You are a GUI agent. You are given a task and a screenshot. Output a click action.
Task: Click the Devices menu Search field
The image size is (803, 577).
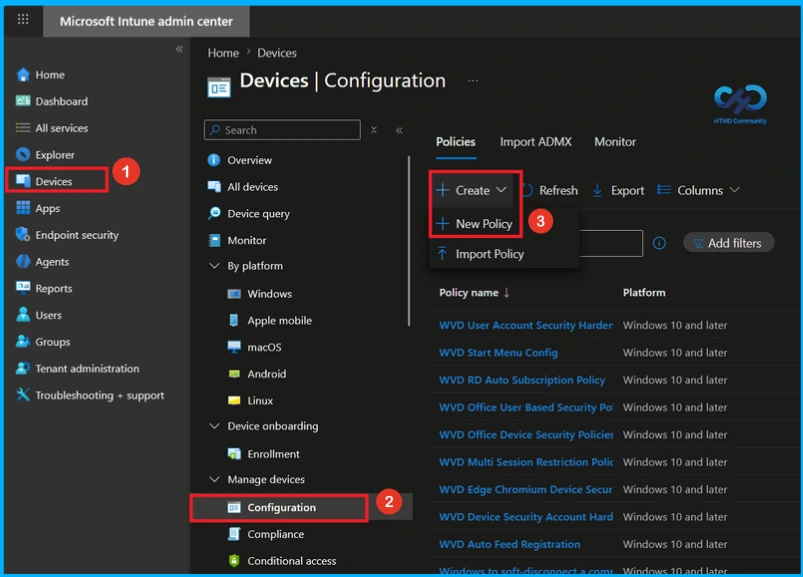pos(282,130)
